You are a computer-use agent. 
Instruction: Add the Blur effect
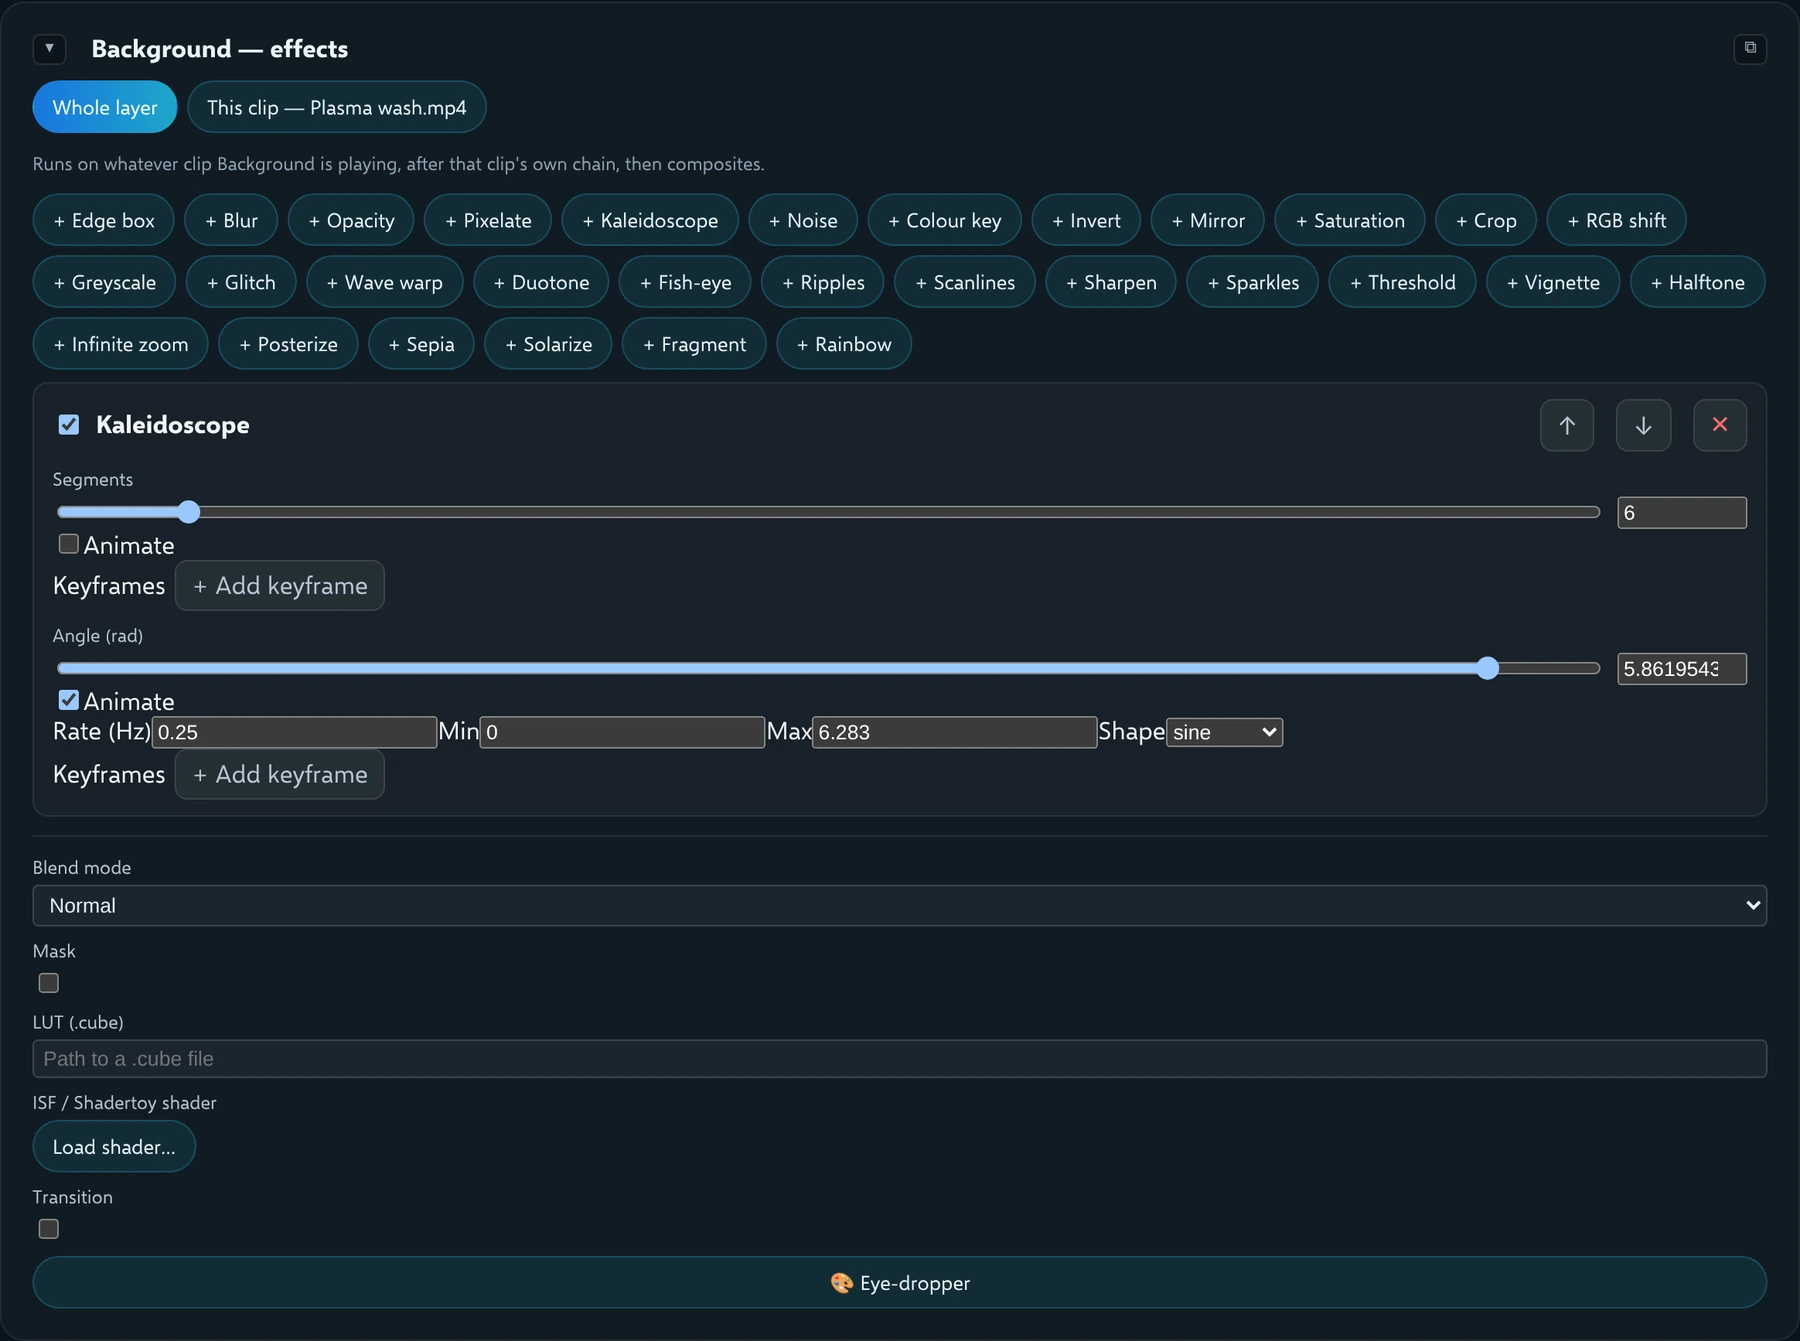(x=231, y=220)
